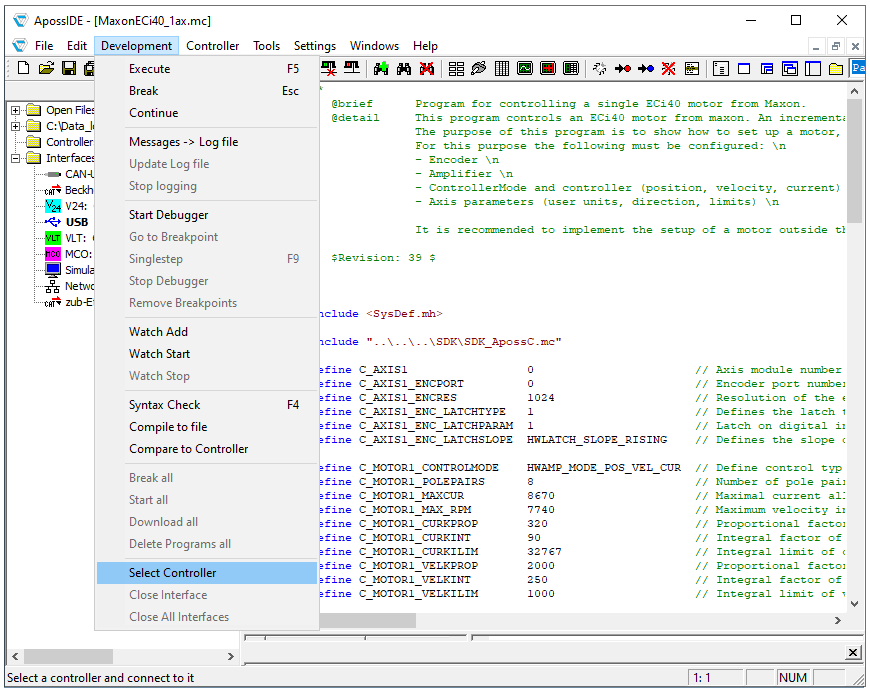Expand the C:\Data folder tree node
Viewport: 870px width, 694px height.
click(x=16, y=126)
